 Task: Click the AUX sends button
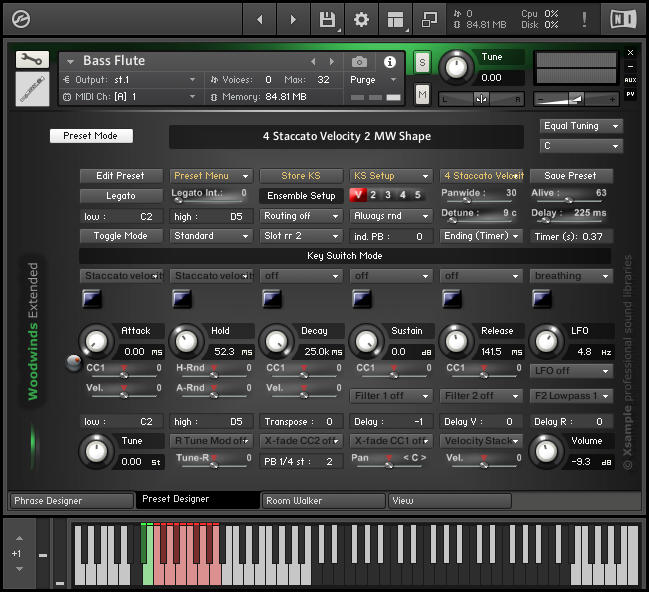pyautogui.click(x=630, y=80)
